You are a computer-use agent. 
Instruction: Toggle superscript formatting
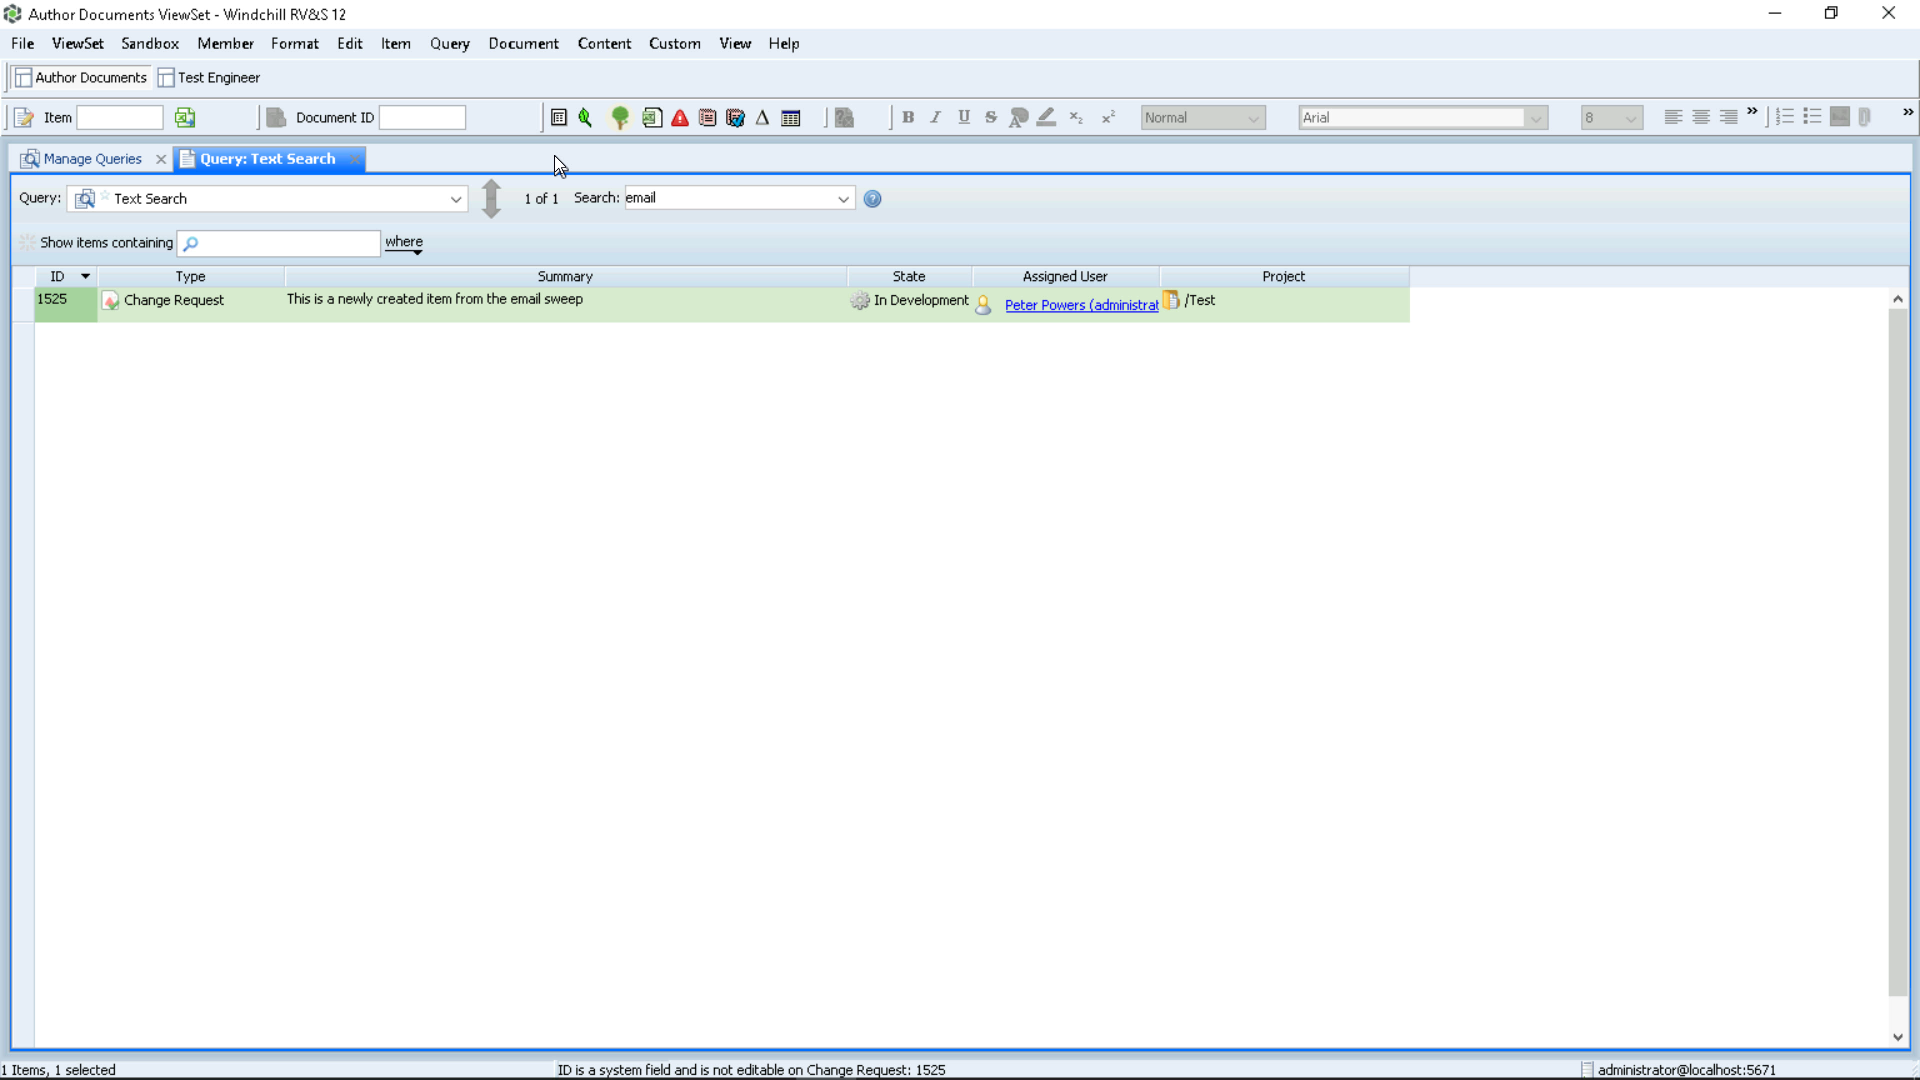1108,117
